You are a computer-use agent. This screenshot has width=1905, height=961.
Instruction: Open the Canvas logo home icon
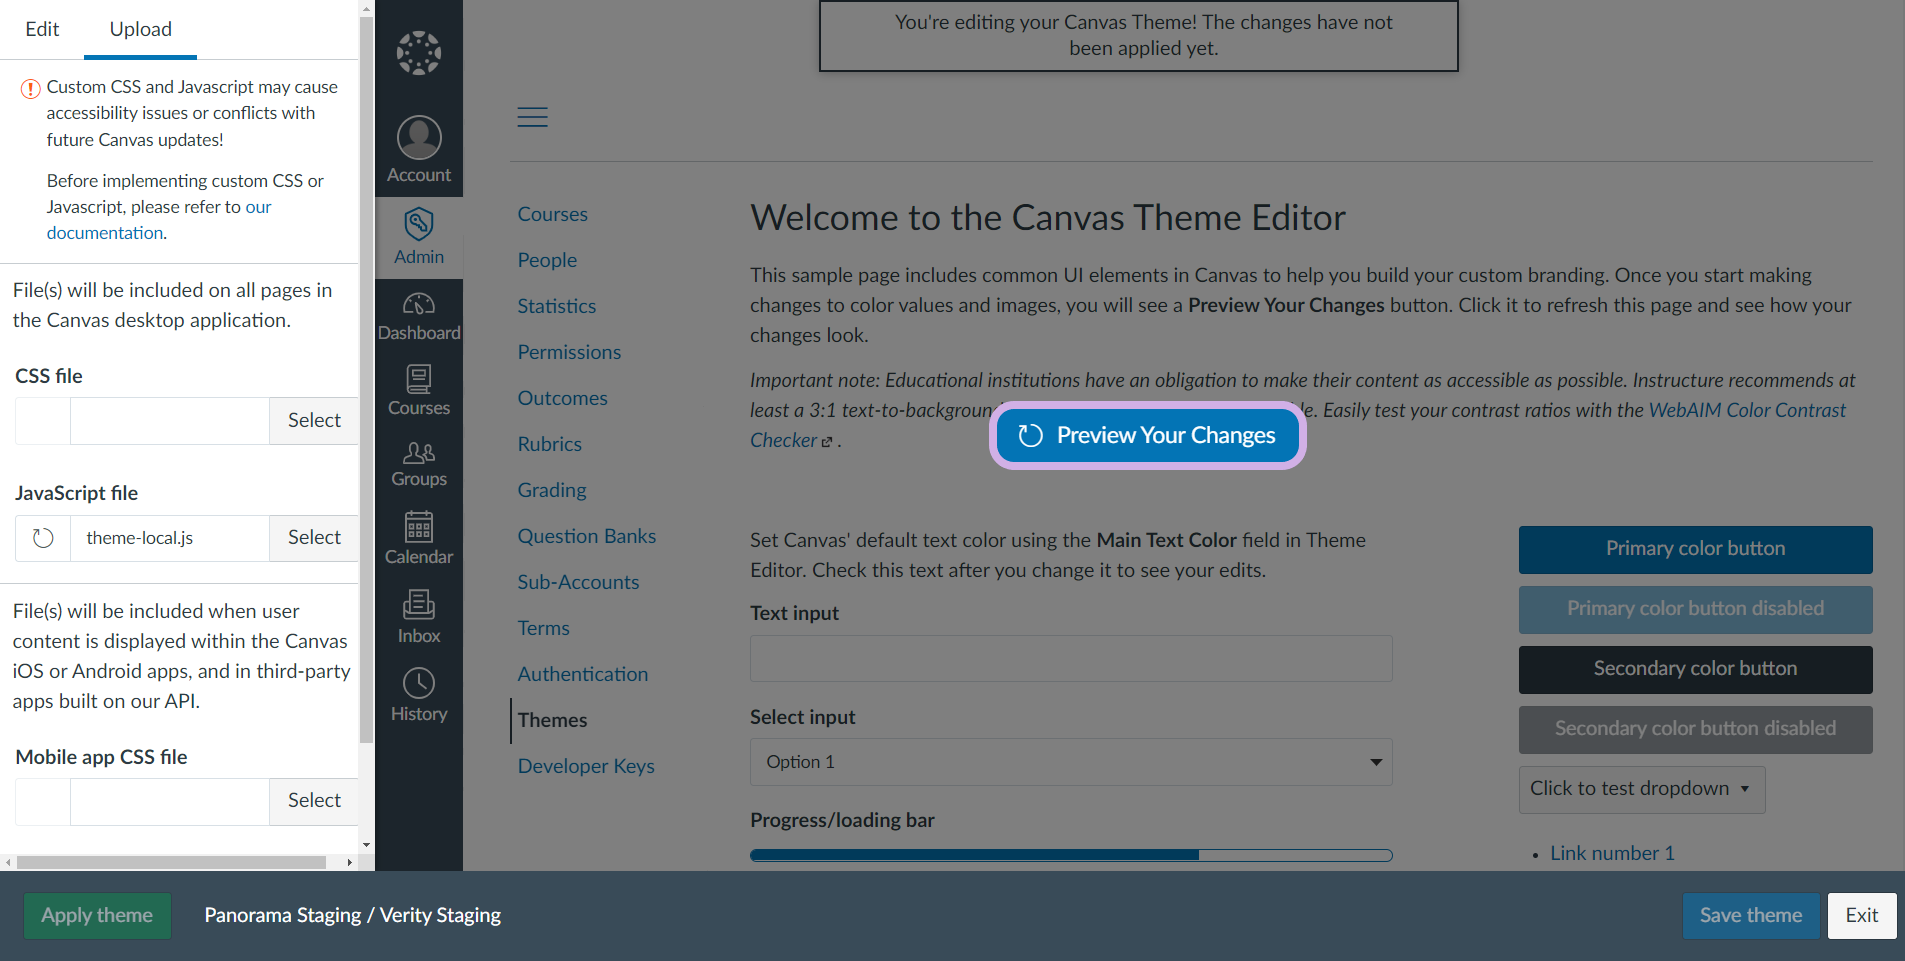[x=419, y=53]
